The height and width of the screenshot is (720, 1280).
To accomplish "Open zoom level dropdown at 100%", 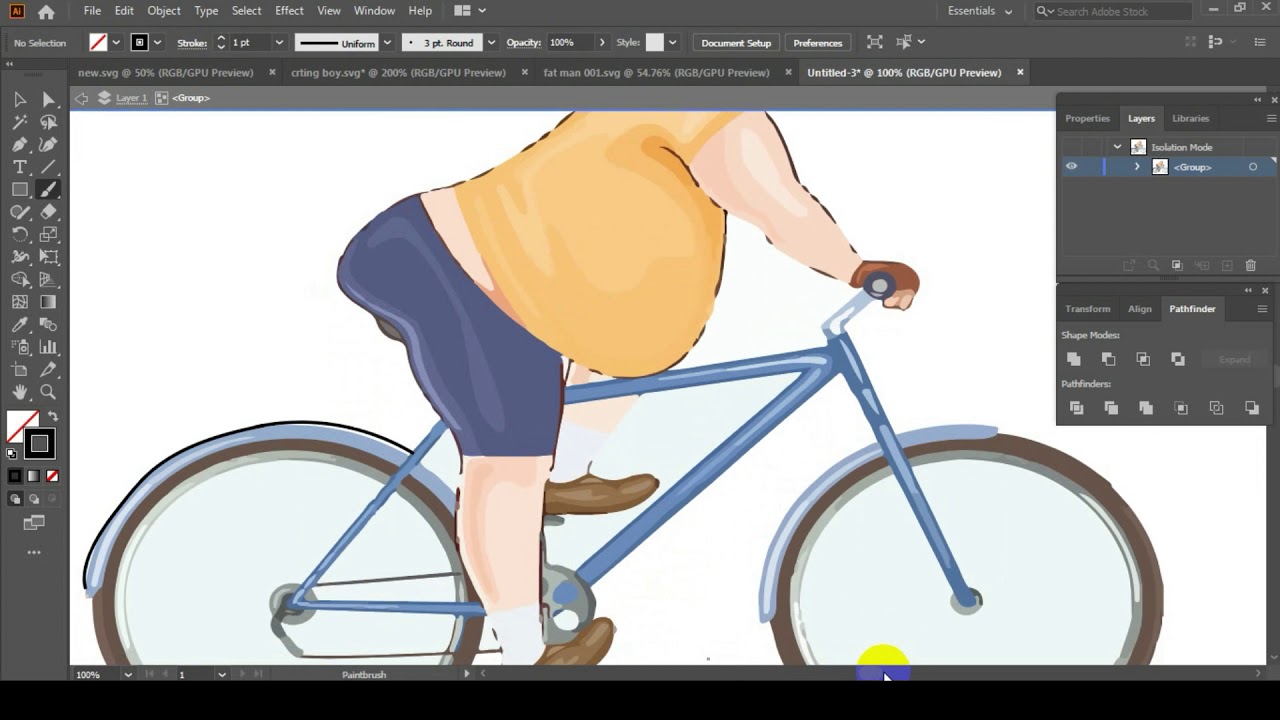I will tap(128, 675).
